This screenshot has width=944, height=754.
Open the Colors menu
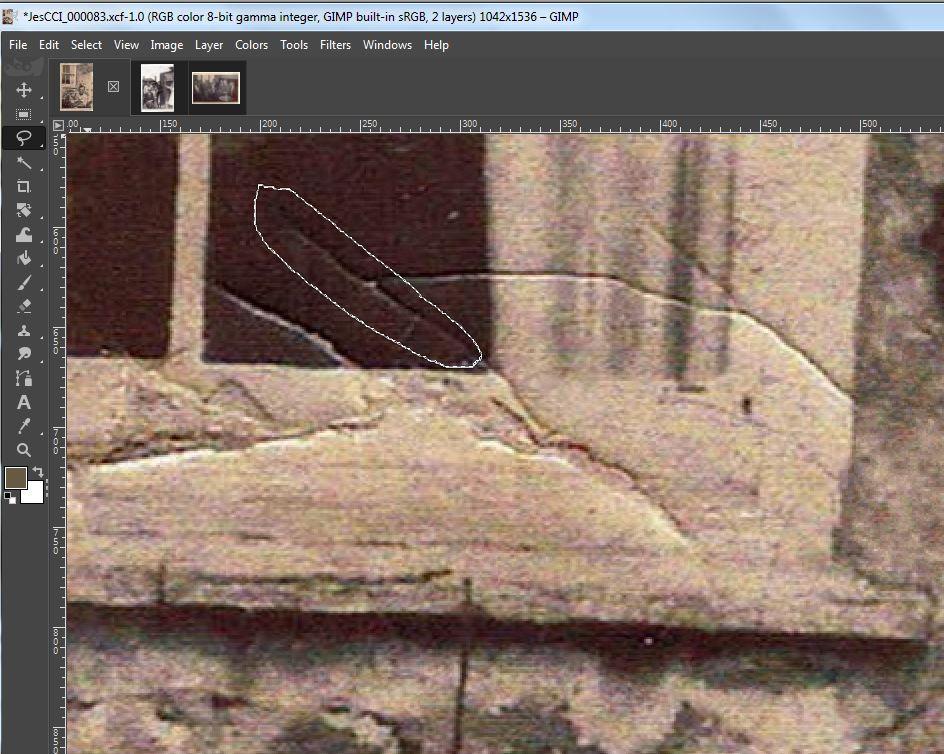coord(252,45)
